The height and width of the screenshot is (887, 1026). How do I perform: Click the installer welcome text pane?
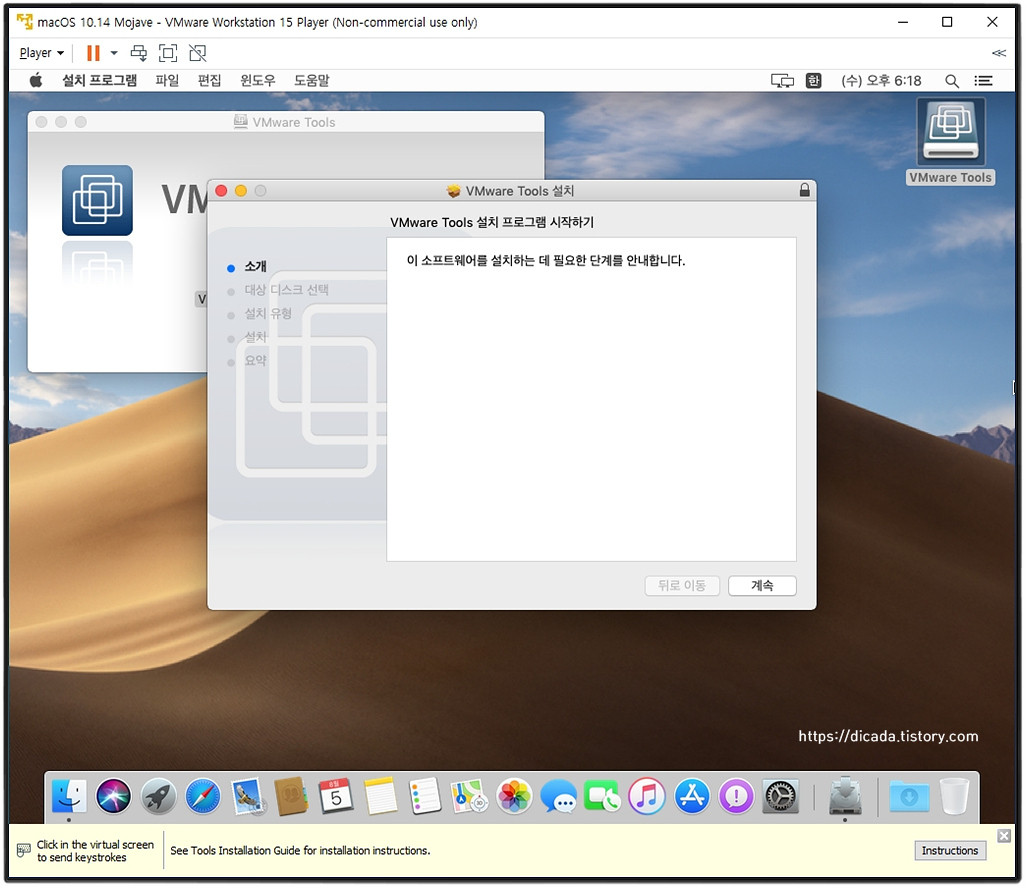pyautogui.click(x=592, y=400)
